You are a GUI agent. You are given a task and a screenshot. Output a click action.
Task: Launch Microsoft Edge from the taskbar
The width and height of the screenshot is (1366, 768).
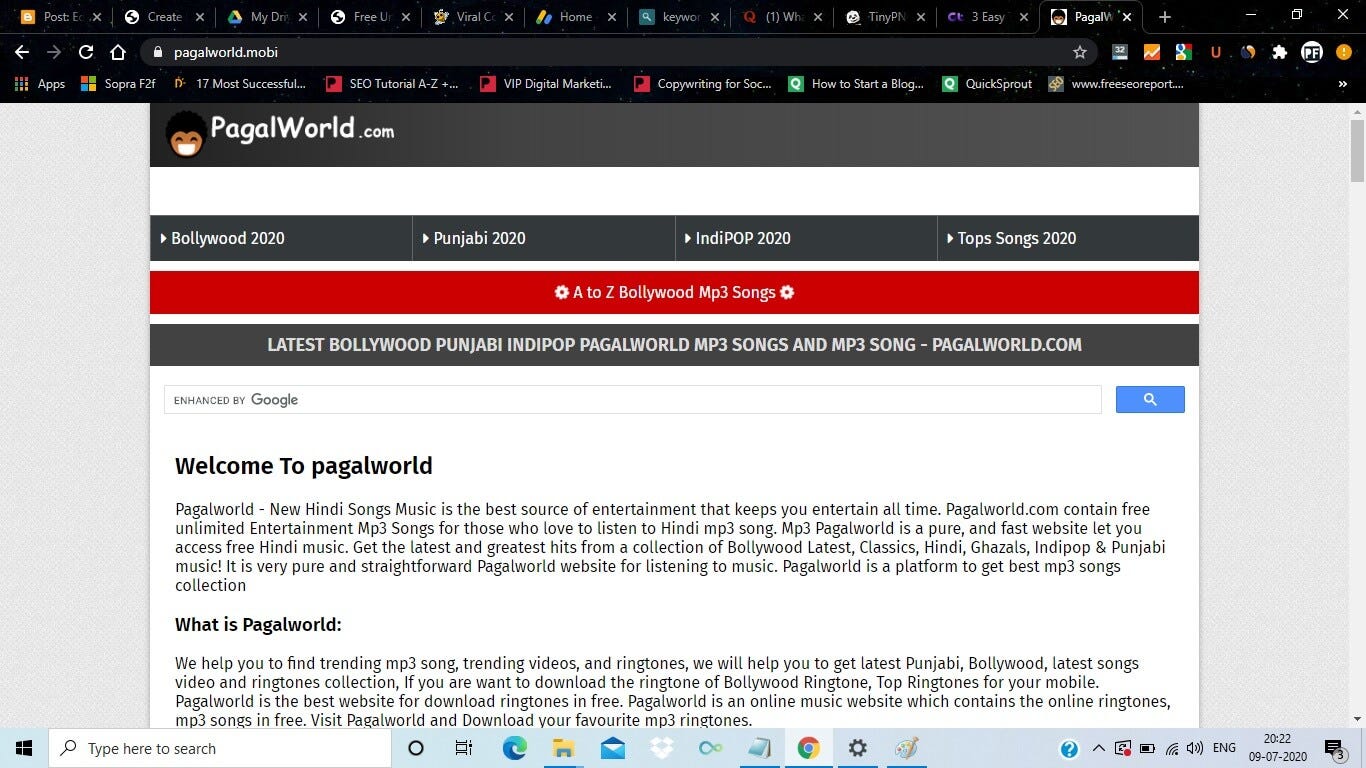(514, 748)
